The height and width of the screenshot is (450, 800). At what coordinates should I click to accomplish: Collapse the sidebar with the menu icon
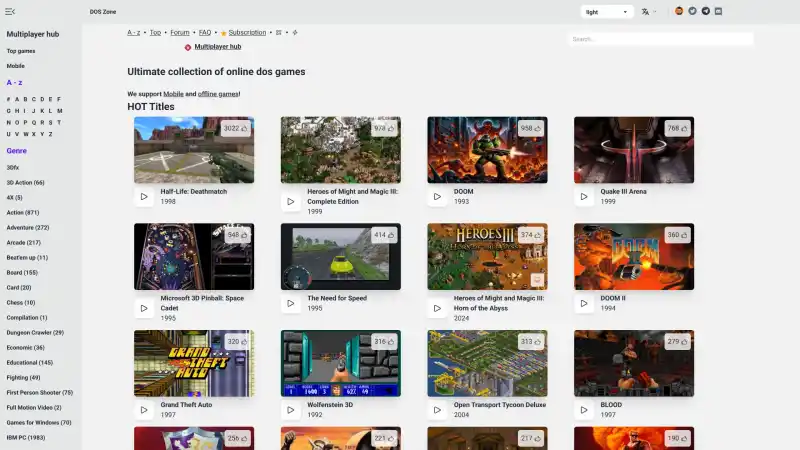(x=10, y=12)
